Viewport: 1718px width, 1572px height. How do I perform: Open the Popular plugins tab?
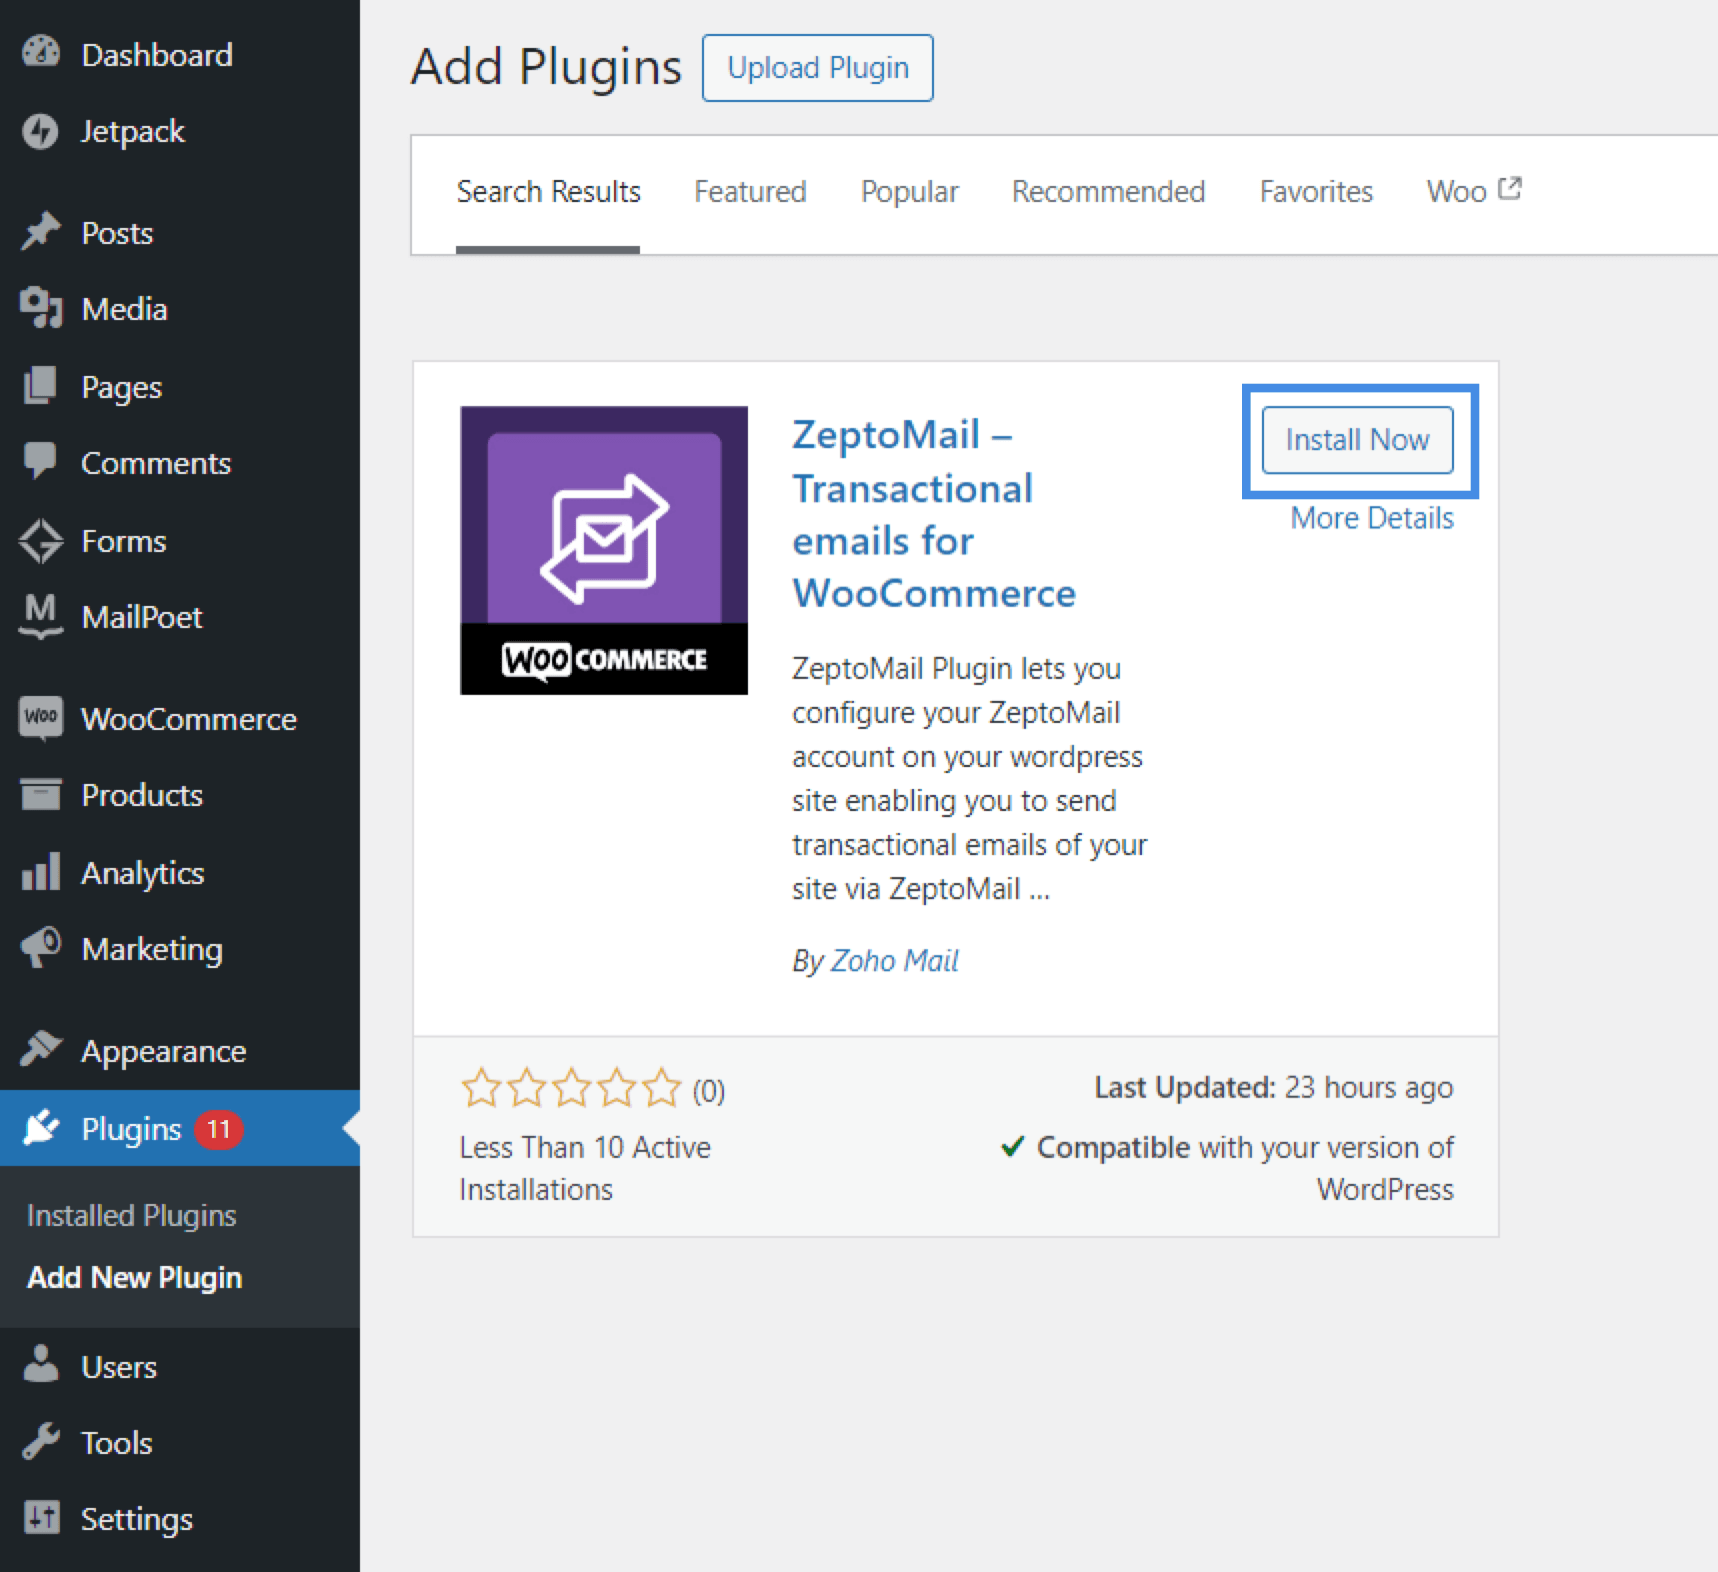click(909, 191)
